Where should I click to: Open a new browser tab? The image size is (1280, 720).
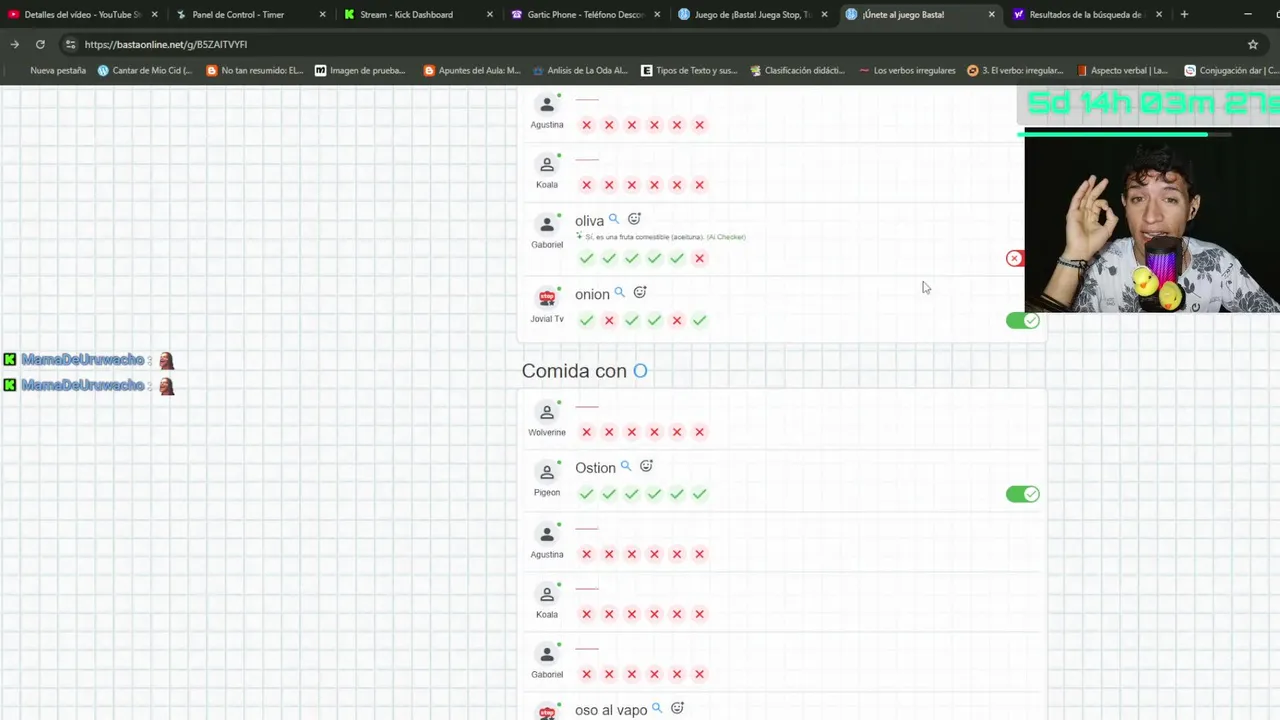(x=1184, y=14)
